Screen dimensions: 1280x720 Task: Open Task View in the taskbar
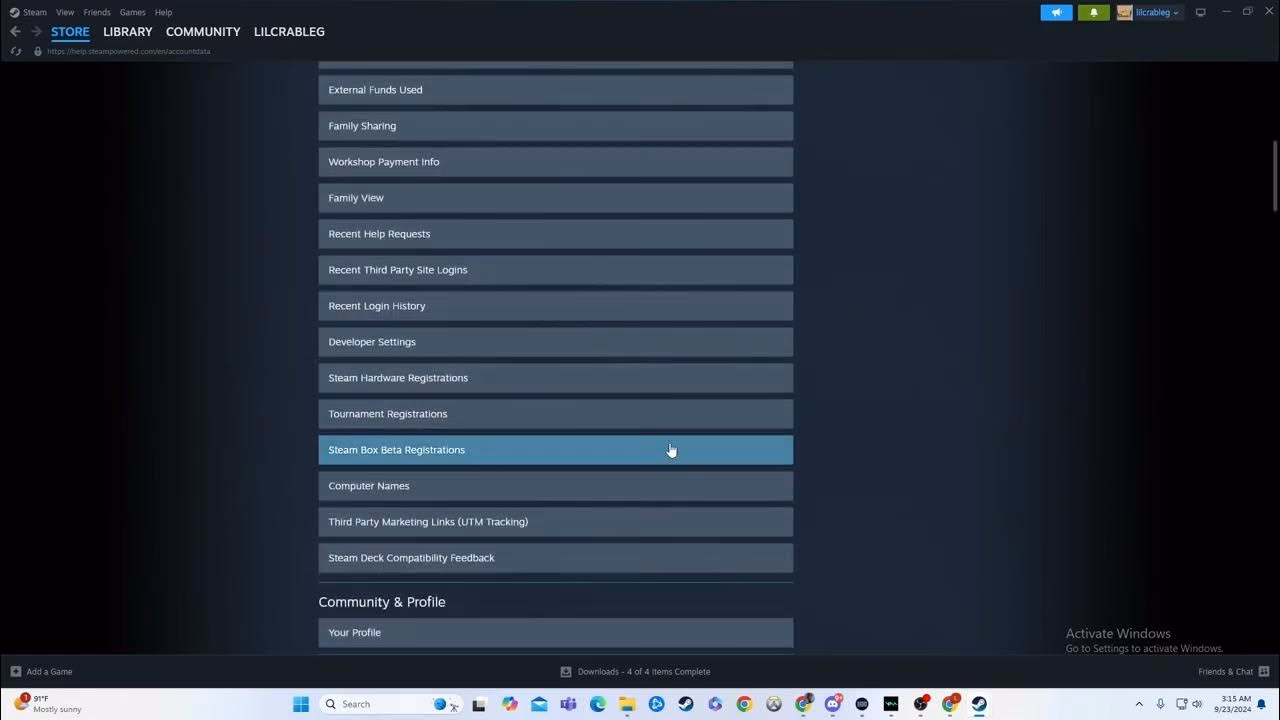[x=479, y=704]
